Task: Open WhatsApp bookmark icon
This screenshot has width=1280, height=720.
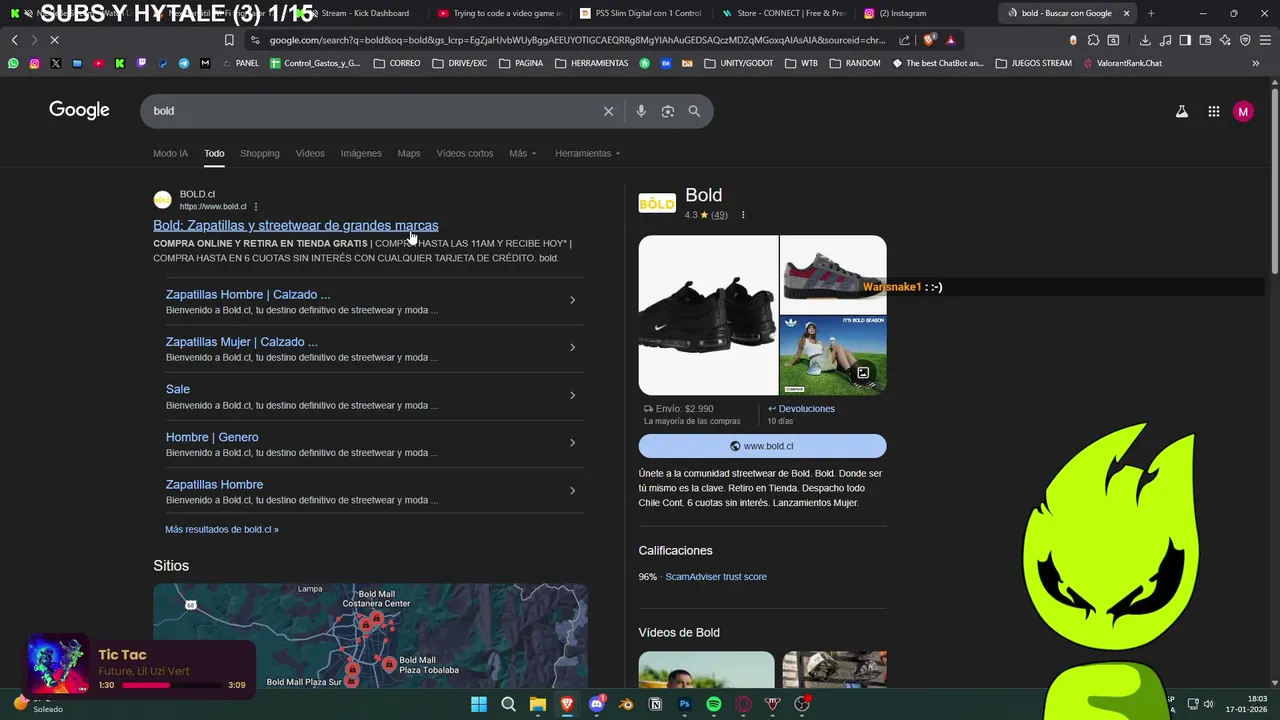Action: (x=13, y=63)
